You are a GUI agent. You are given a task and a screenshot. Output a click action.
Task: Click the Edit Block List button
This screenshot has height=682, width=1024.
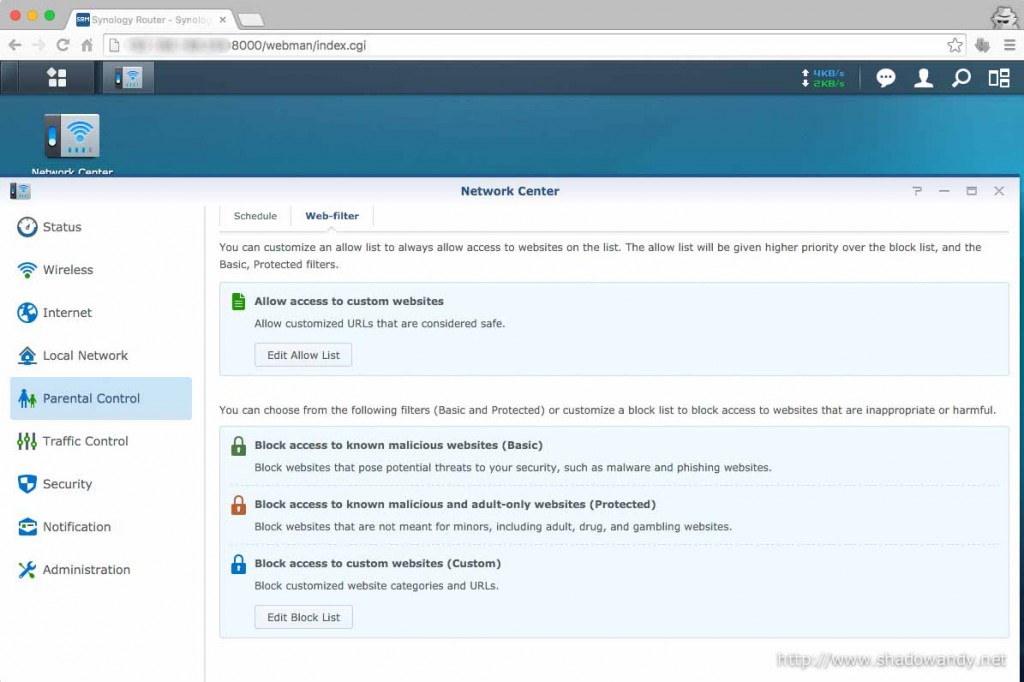tap(303, 617)
